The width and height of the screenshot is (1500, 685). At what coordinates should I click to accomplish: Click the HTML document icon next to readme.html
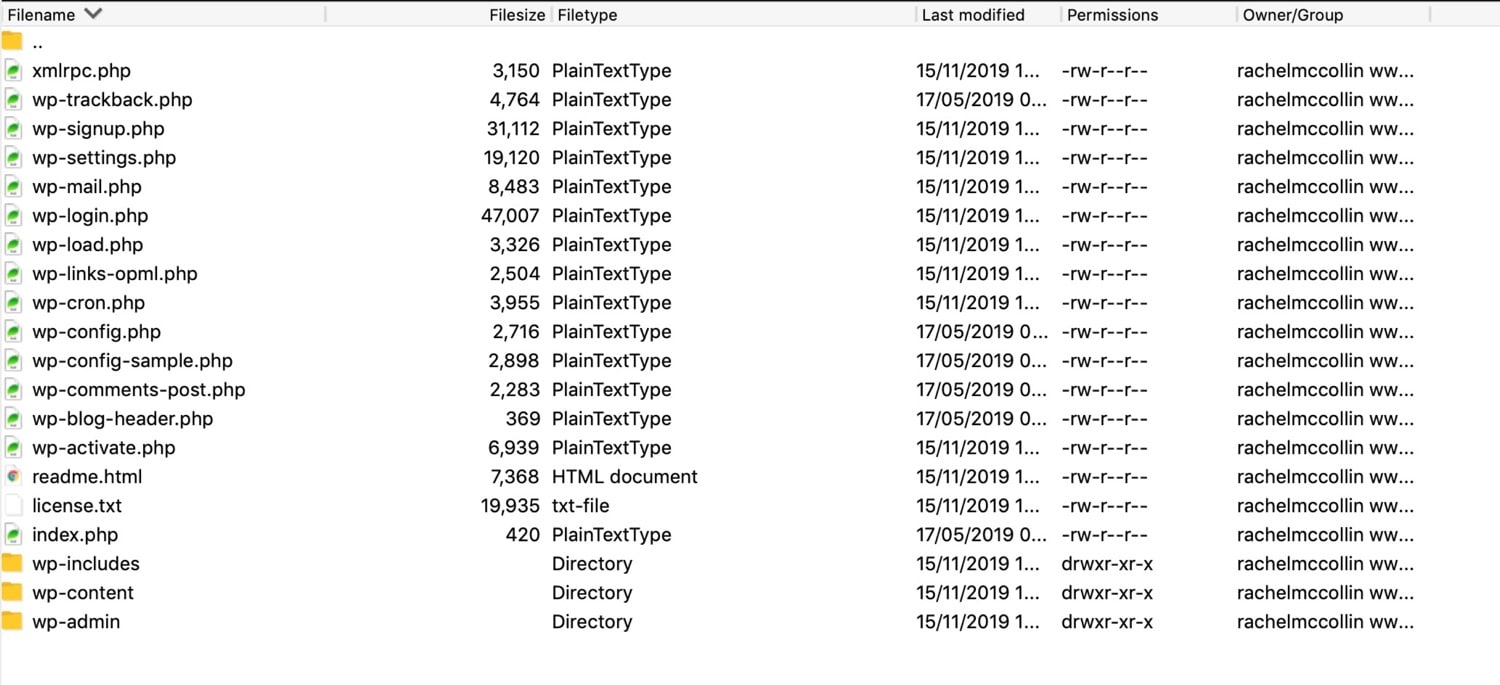tap(14, 477)
